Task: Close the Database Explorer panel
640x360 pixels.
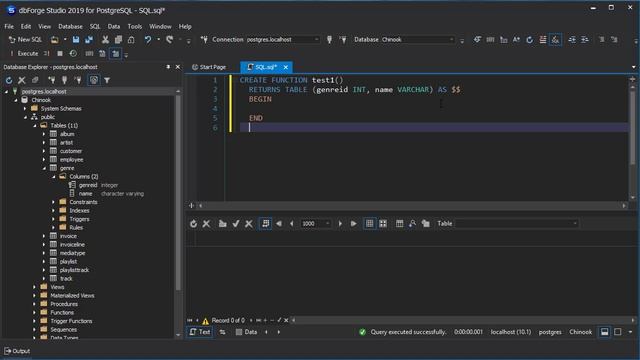Action: click(x=178, y=67)
